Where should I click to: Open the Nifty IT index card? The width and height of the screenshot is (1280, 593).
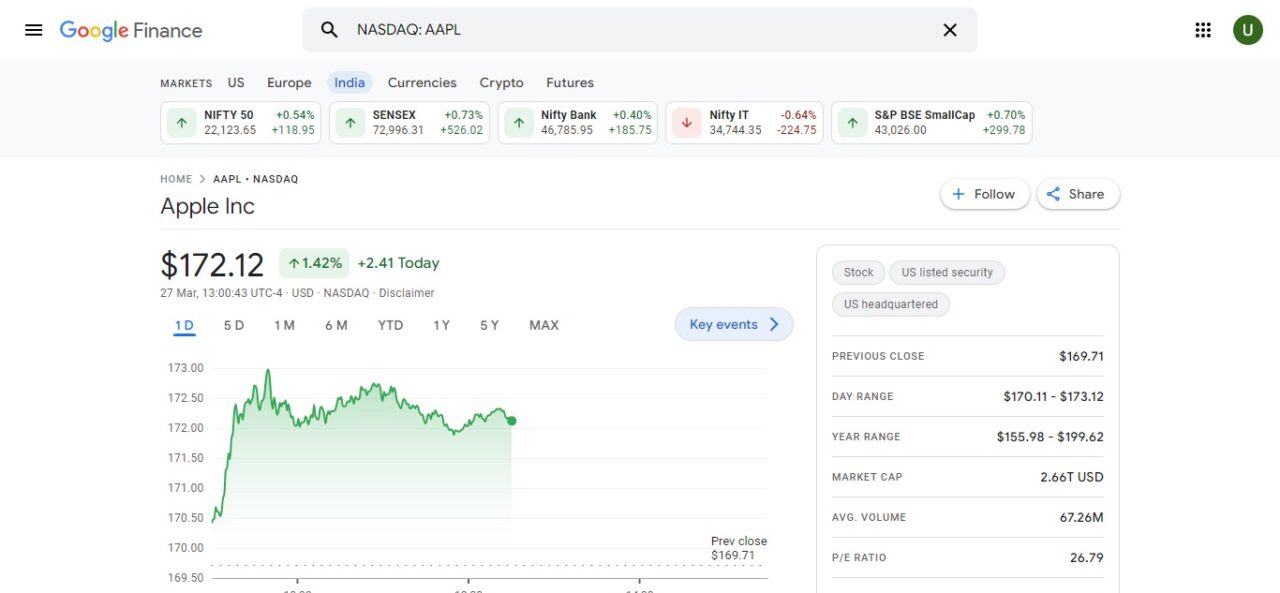coord(744,123)
